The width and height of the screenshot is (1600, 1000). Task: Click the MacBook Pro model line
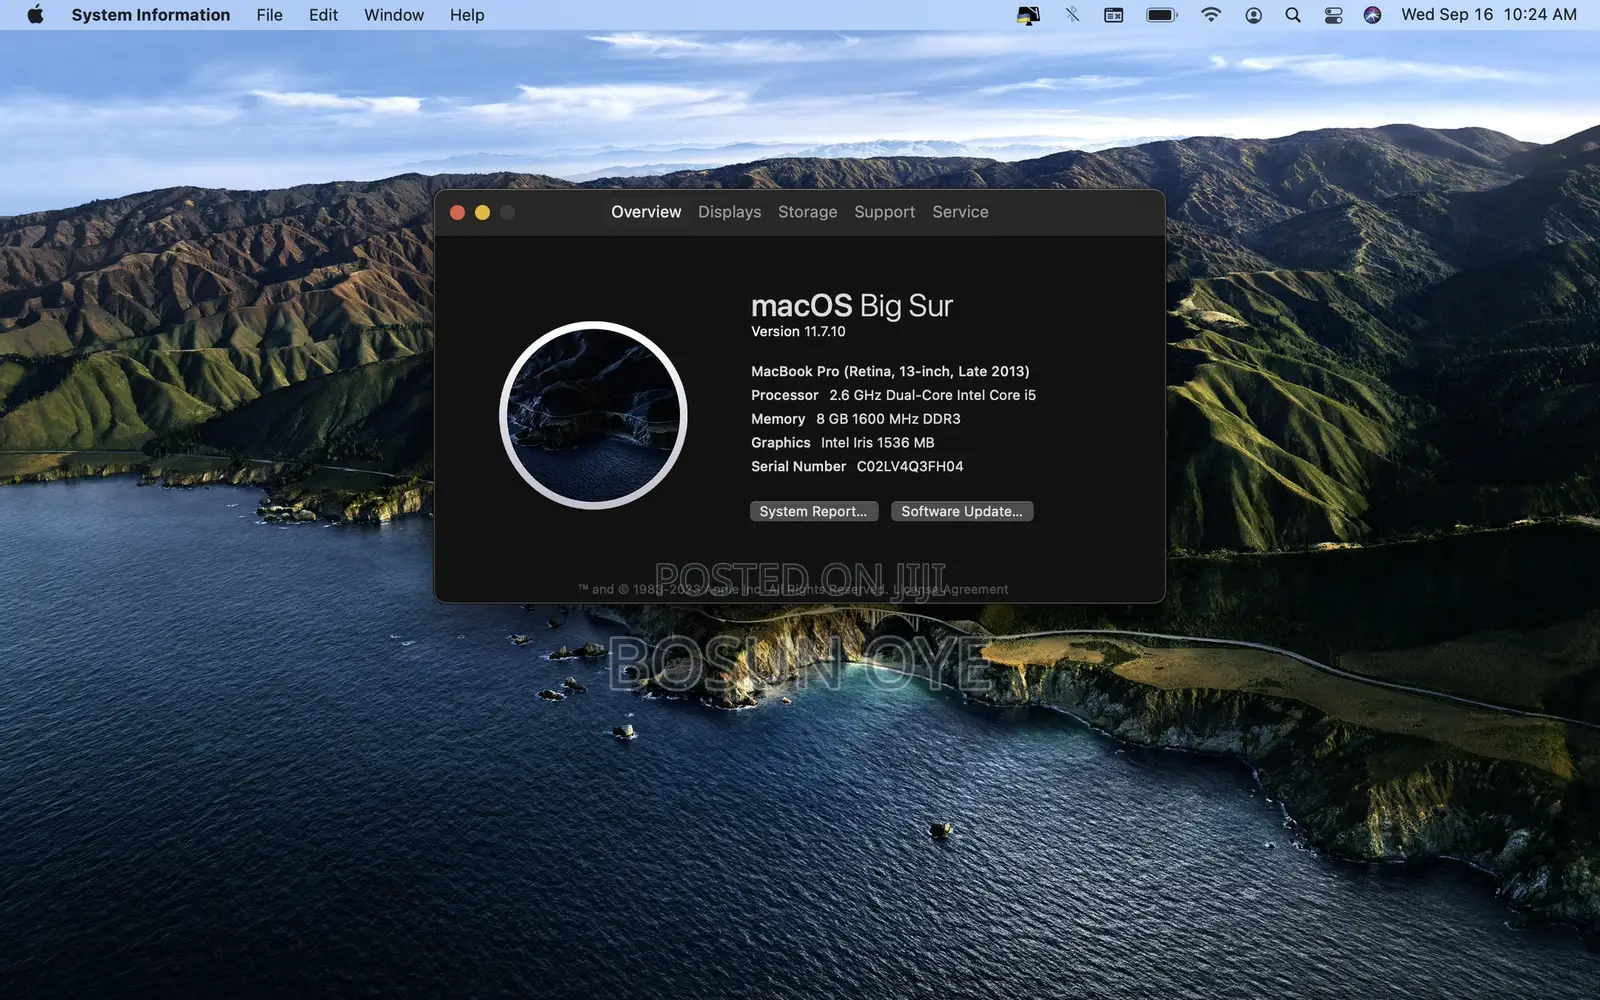890,371
